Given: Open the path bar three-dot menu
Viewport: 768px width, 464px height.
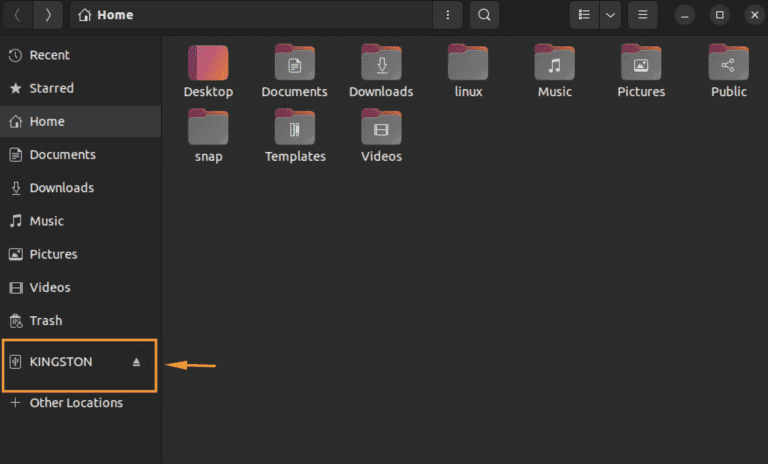Looking at the screenshot, I should pos(447,15).
